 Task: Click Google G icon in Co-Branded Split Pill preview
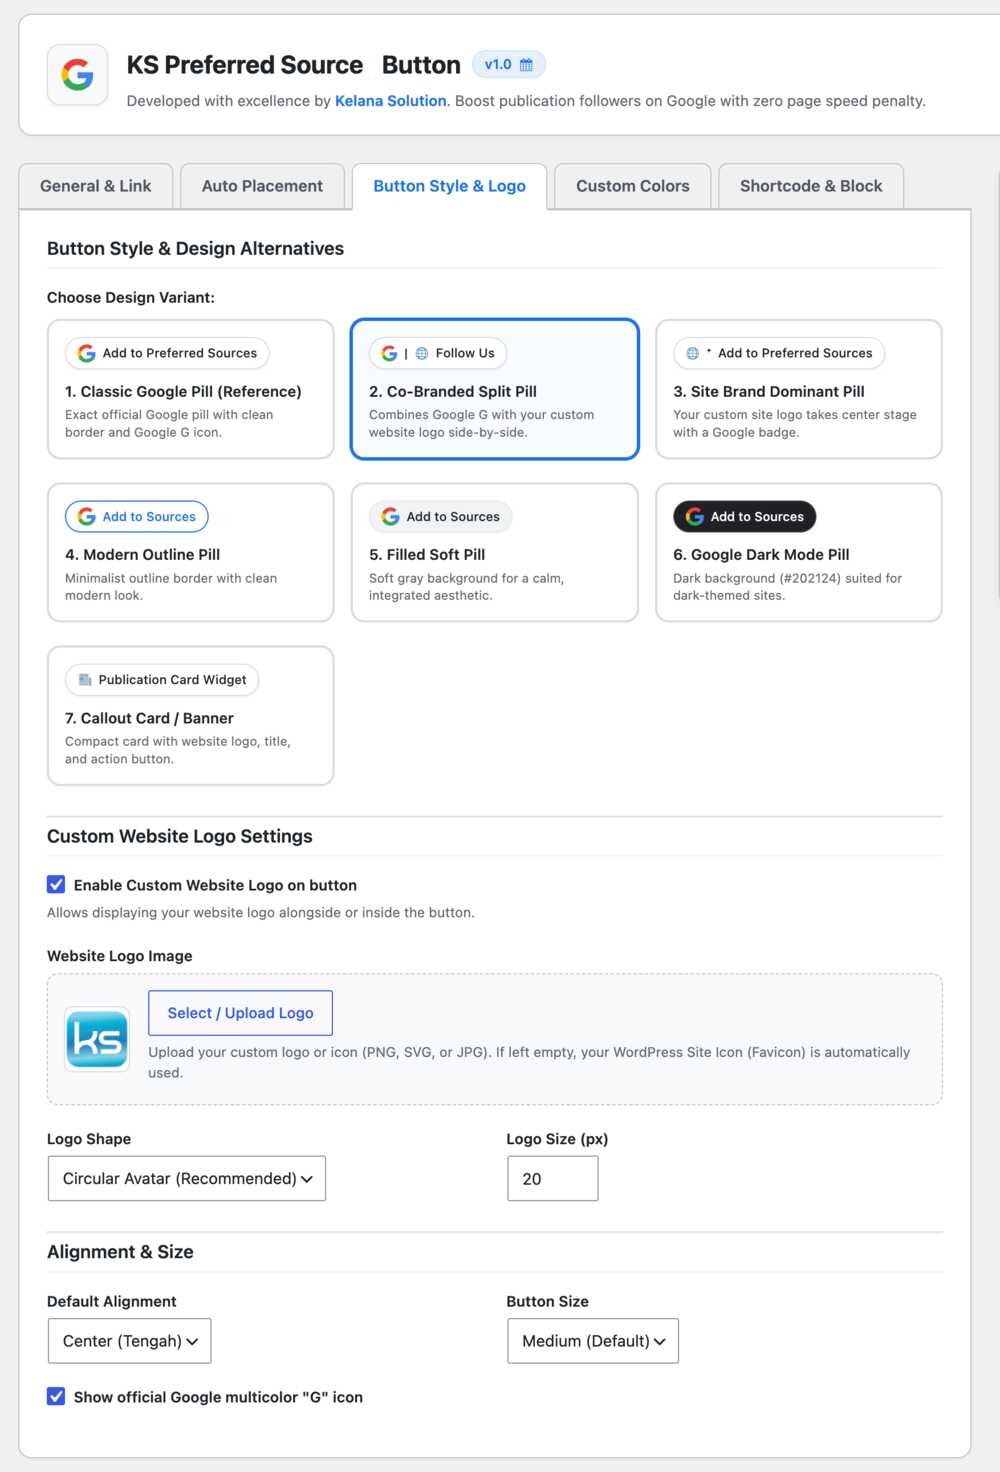point(389,353)
